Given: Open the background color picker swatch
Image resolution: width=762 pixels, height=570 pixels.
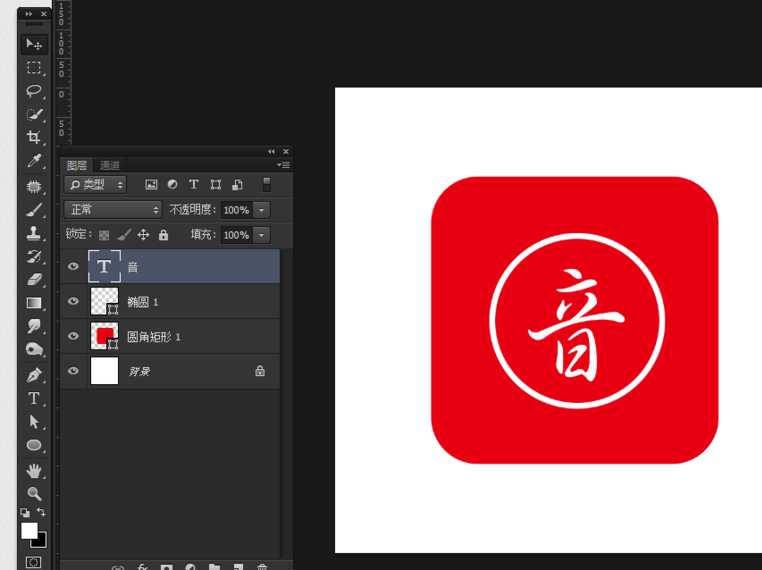Looking at the screenshot, I should (42, 541).
